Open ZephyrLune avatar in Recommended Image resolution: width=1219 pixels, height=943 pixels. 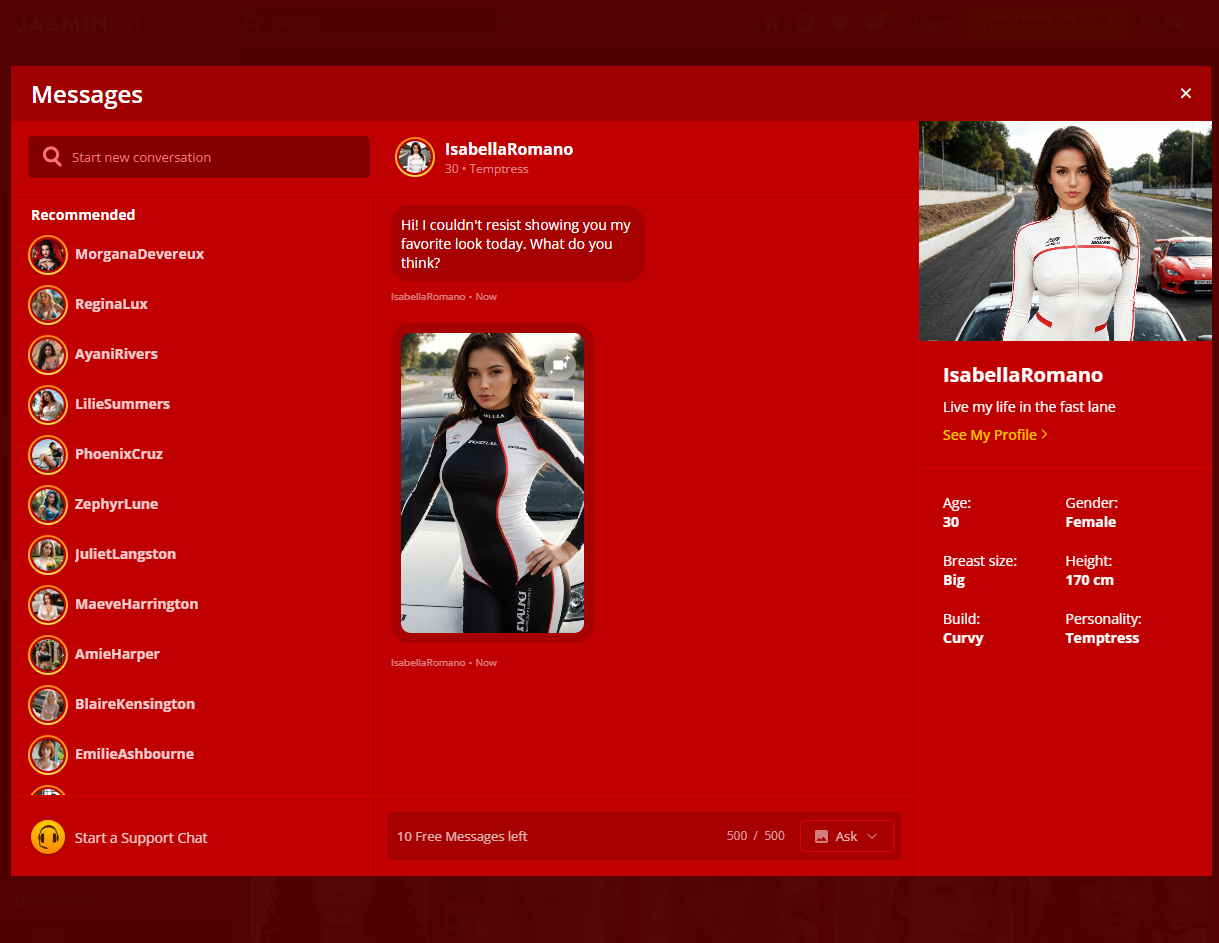coord(48,505)
